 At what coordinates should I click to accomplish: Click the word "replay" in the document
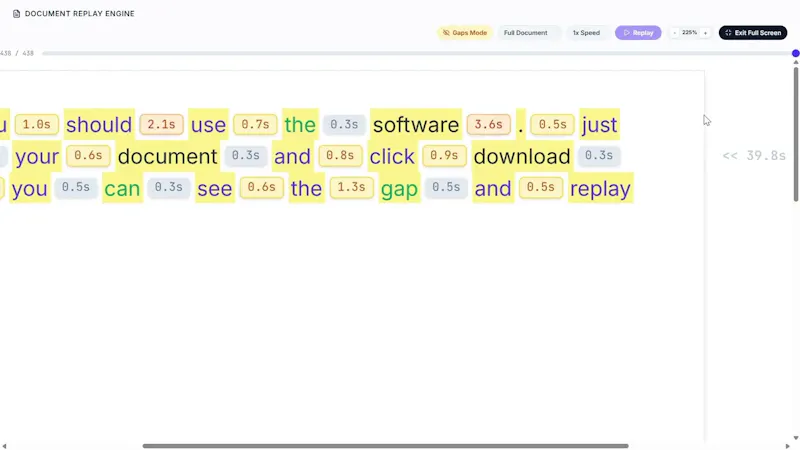click(600, 188)
